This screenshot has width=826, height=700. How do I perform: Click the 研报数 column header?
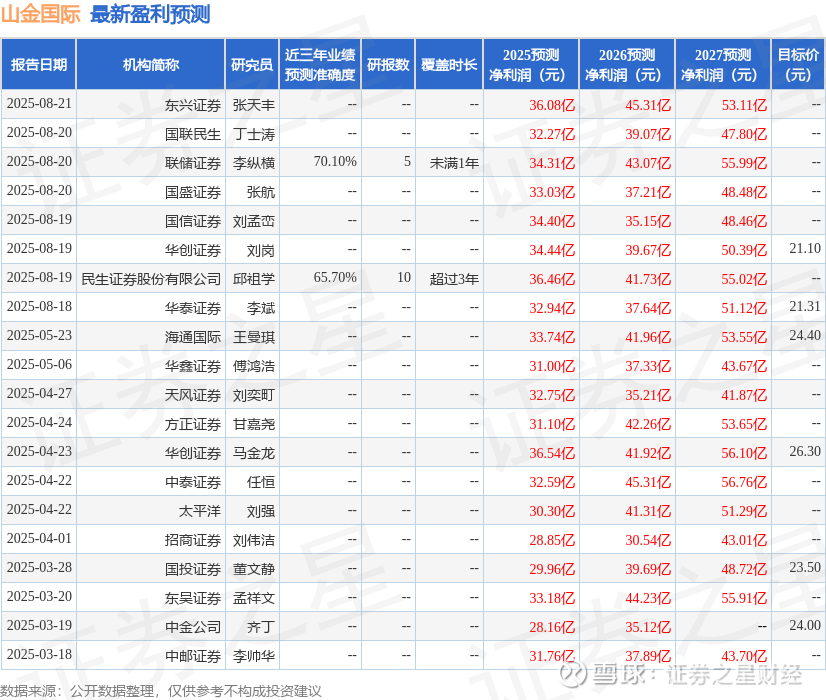tap(388, 64)
